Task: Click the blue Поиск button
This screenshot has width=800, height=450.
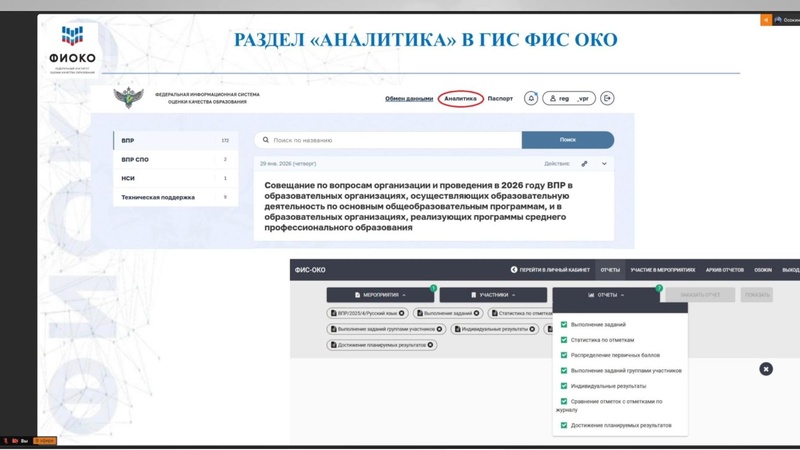Action: 568,140
